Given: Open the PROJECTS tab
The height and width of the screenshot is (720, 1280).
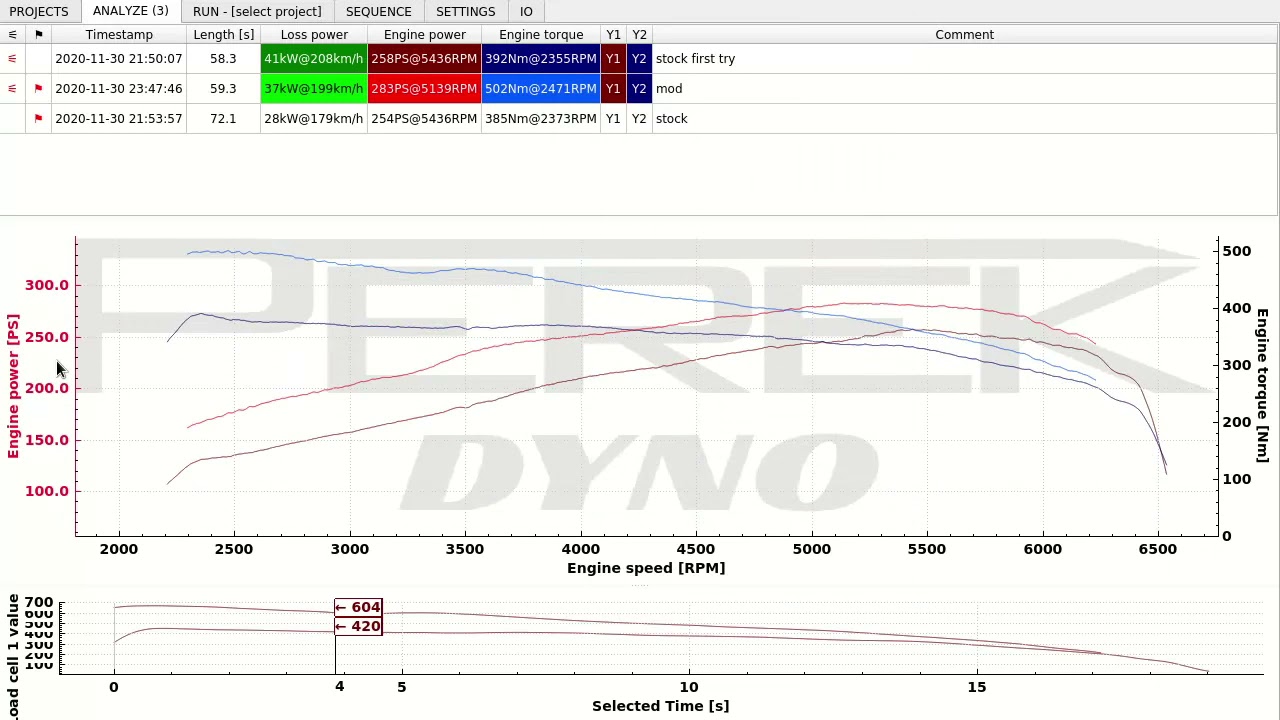Looking at the screenshot, I should click(x=39, y=11).
